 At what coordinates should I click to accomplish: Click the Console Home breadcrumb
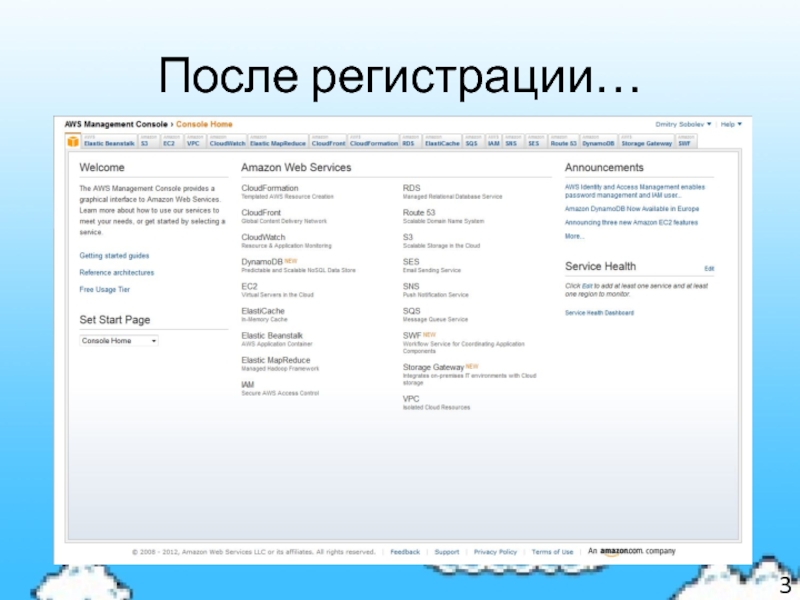click(x=204, y=124)
